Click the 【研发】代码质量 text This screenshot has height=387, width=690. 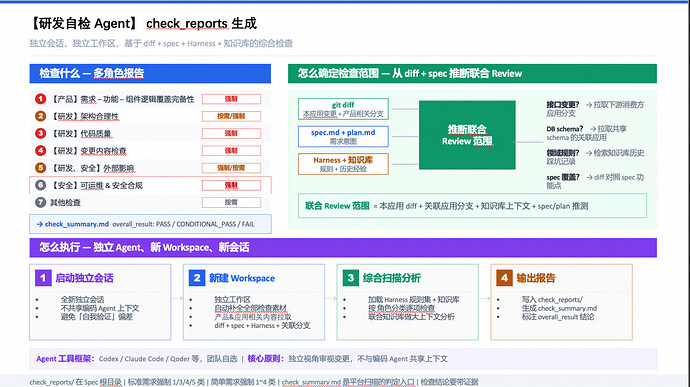pos(80,133)
